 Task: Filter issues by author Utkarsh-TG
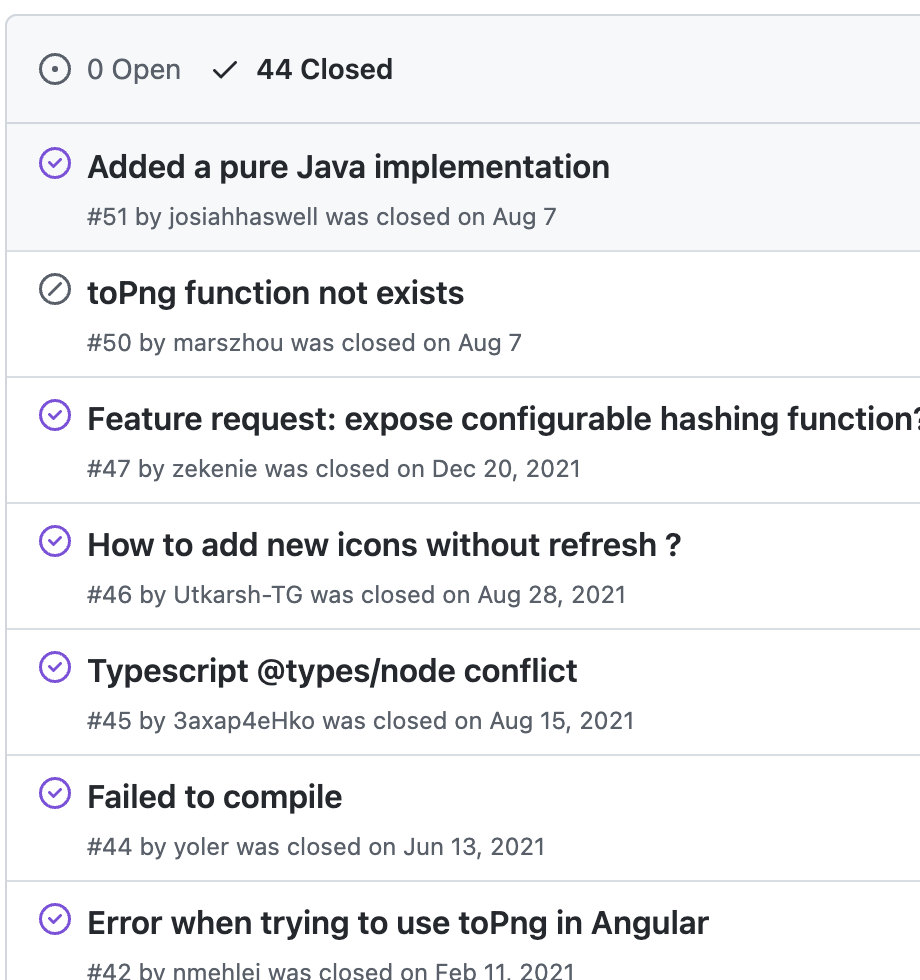click(x=238, y=595)
